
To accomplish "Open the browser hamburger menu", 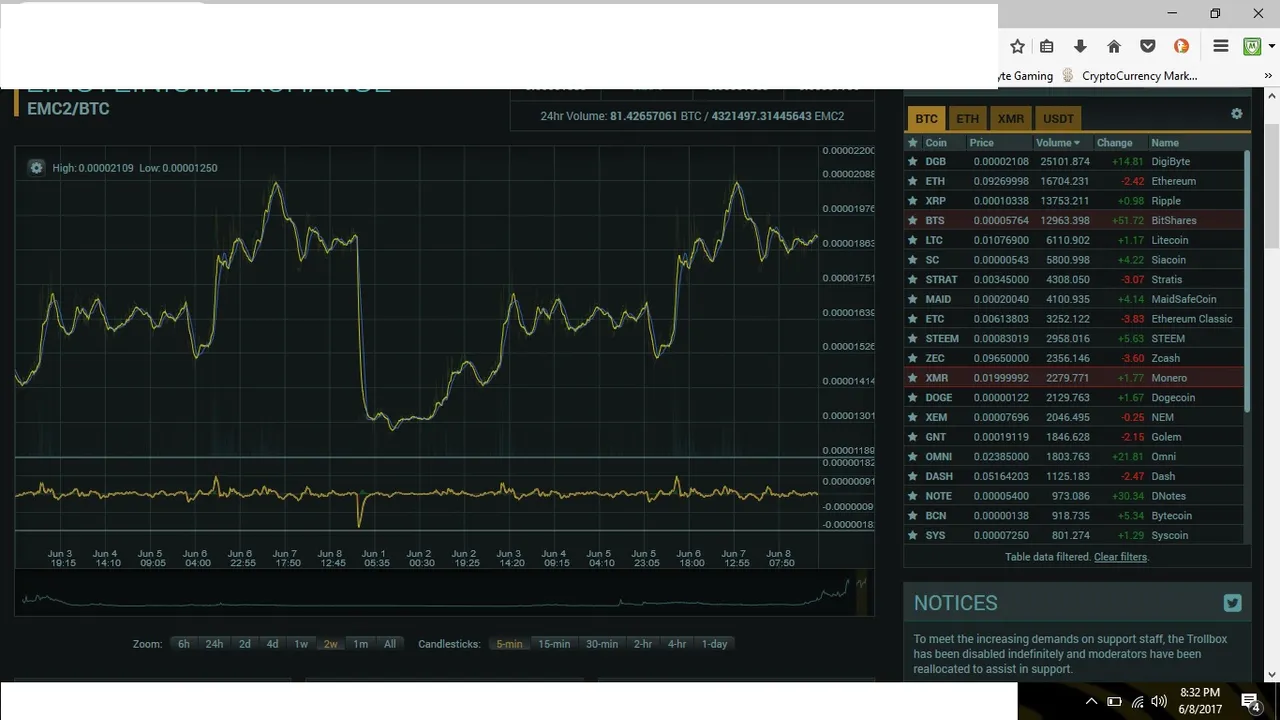I will (x=1221, y=46).
